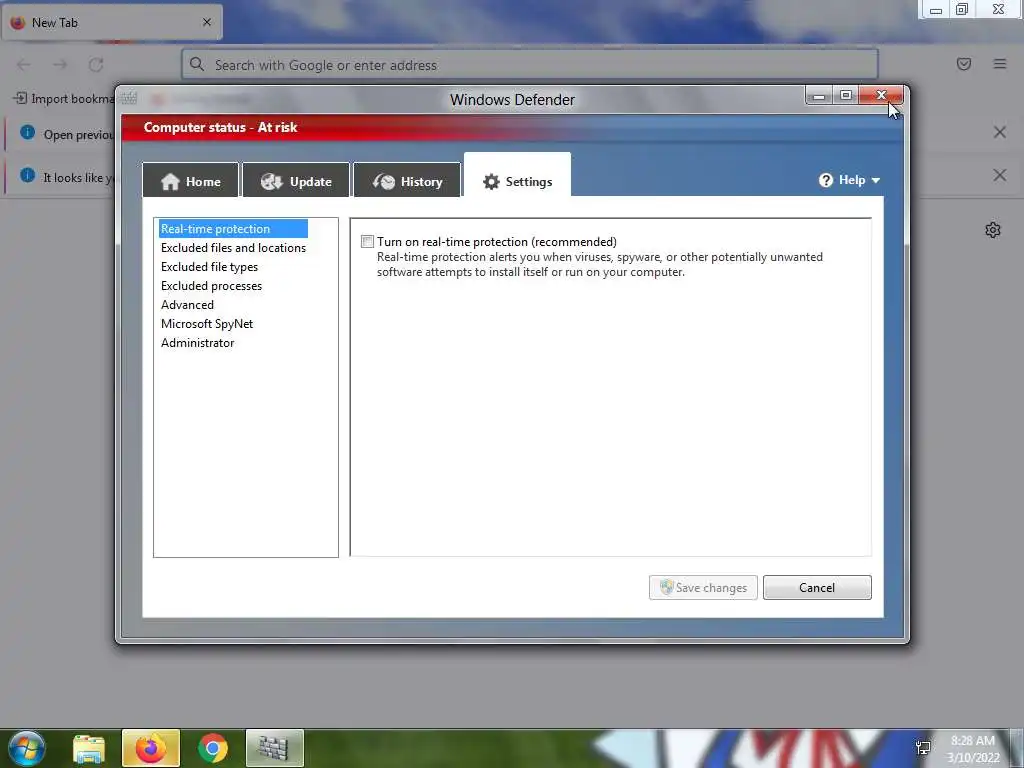Click the Firefox taskbar icon

pyautogui.click(x=151, y=748)
